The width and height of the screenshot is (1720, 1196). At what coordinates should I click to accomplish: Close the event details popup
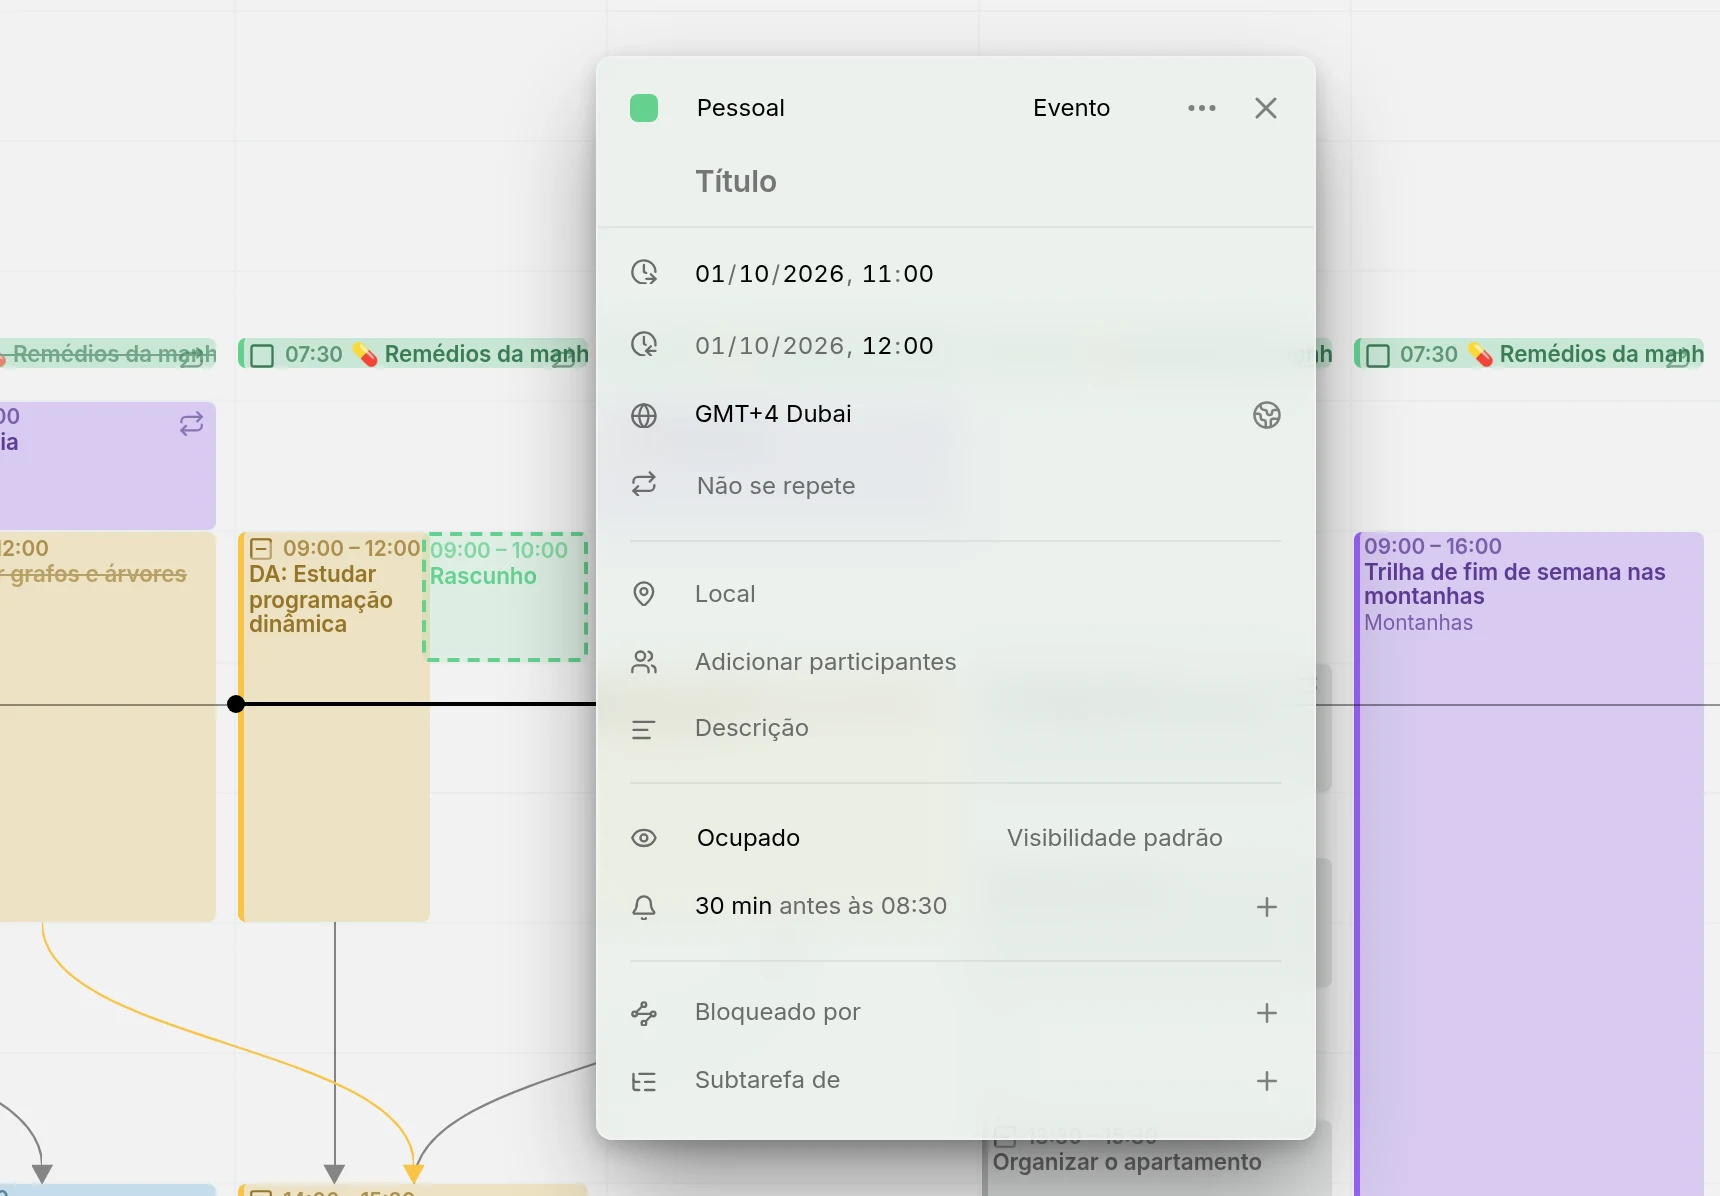(x=1266, y=108)
